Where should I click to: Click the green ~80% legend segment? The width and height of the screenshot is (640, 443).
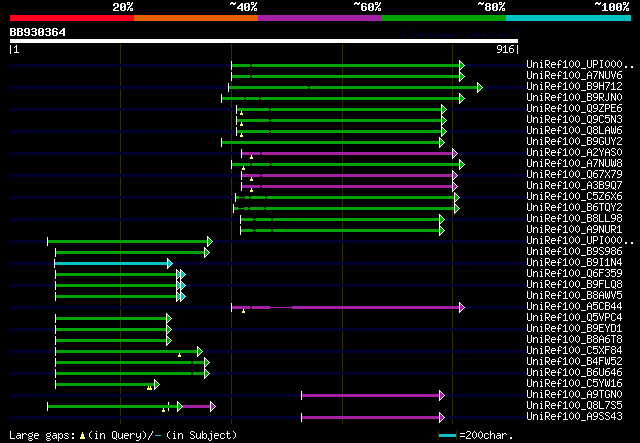click(x=444, y=18)
